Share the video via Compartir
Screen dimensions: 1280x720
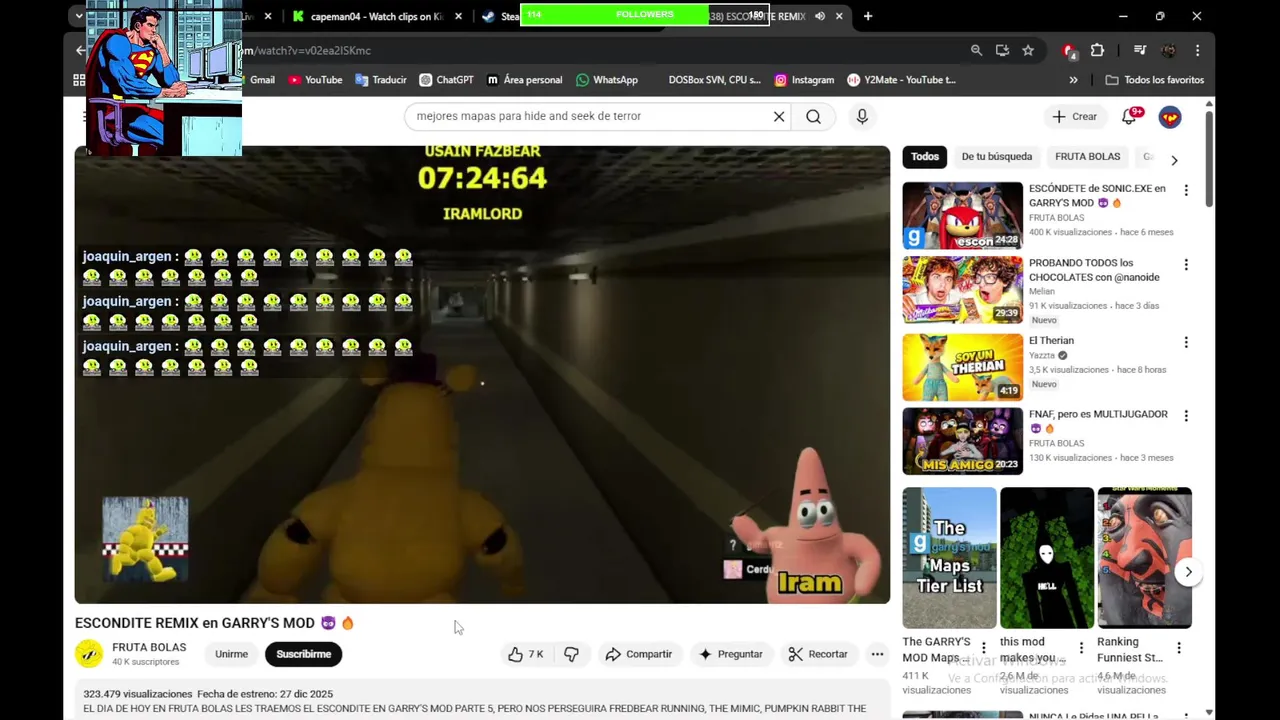point(638,654)
